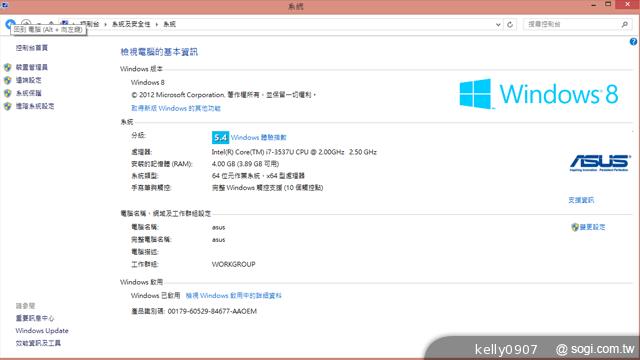Open the Control Panel Home link (控制台首頁)

(x=32, y=48)
